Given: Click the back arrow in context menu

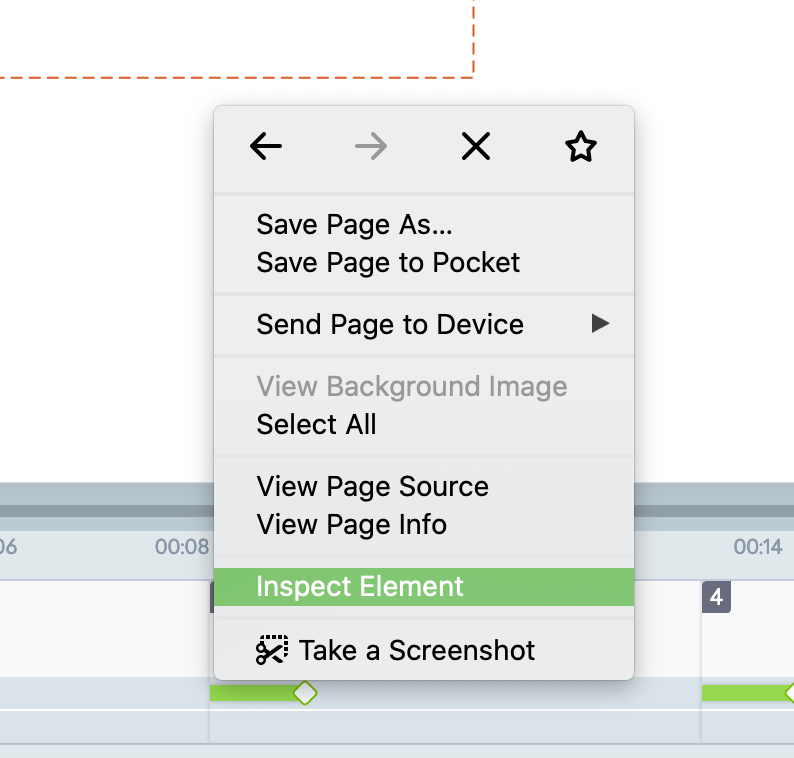Looking at the screenshot, I should click(x=266, y=147).
